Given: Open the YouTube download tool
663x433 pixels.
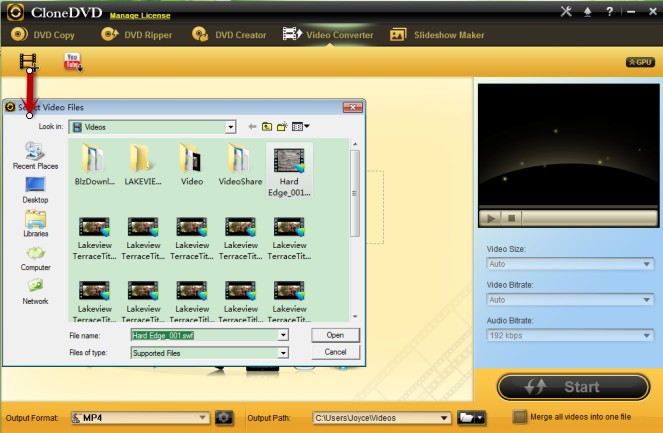Looking at the screenshot, I should click(x=73, y=62).
